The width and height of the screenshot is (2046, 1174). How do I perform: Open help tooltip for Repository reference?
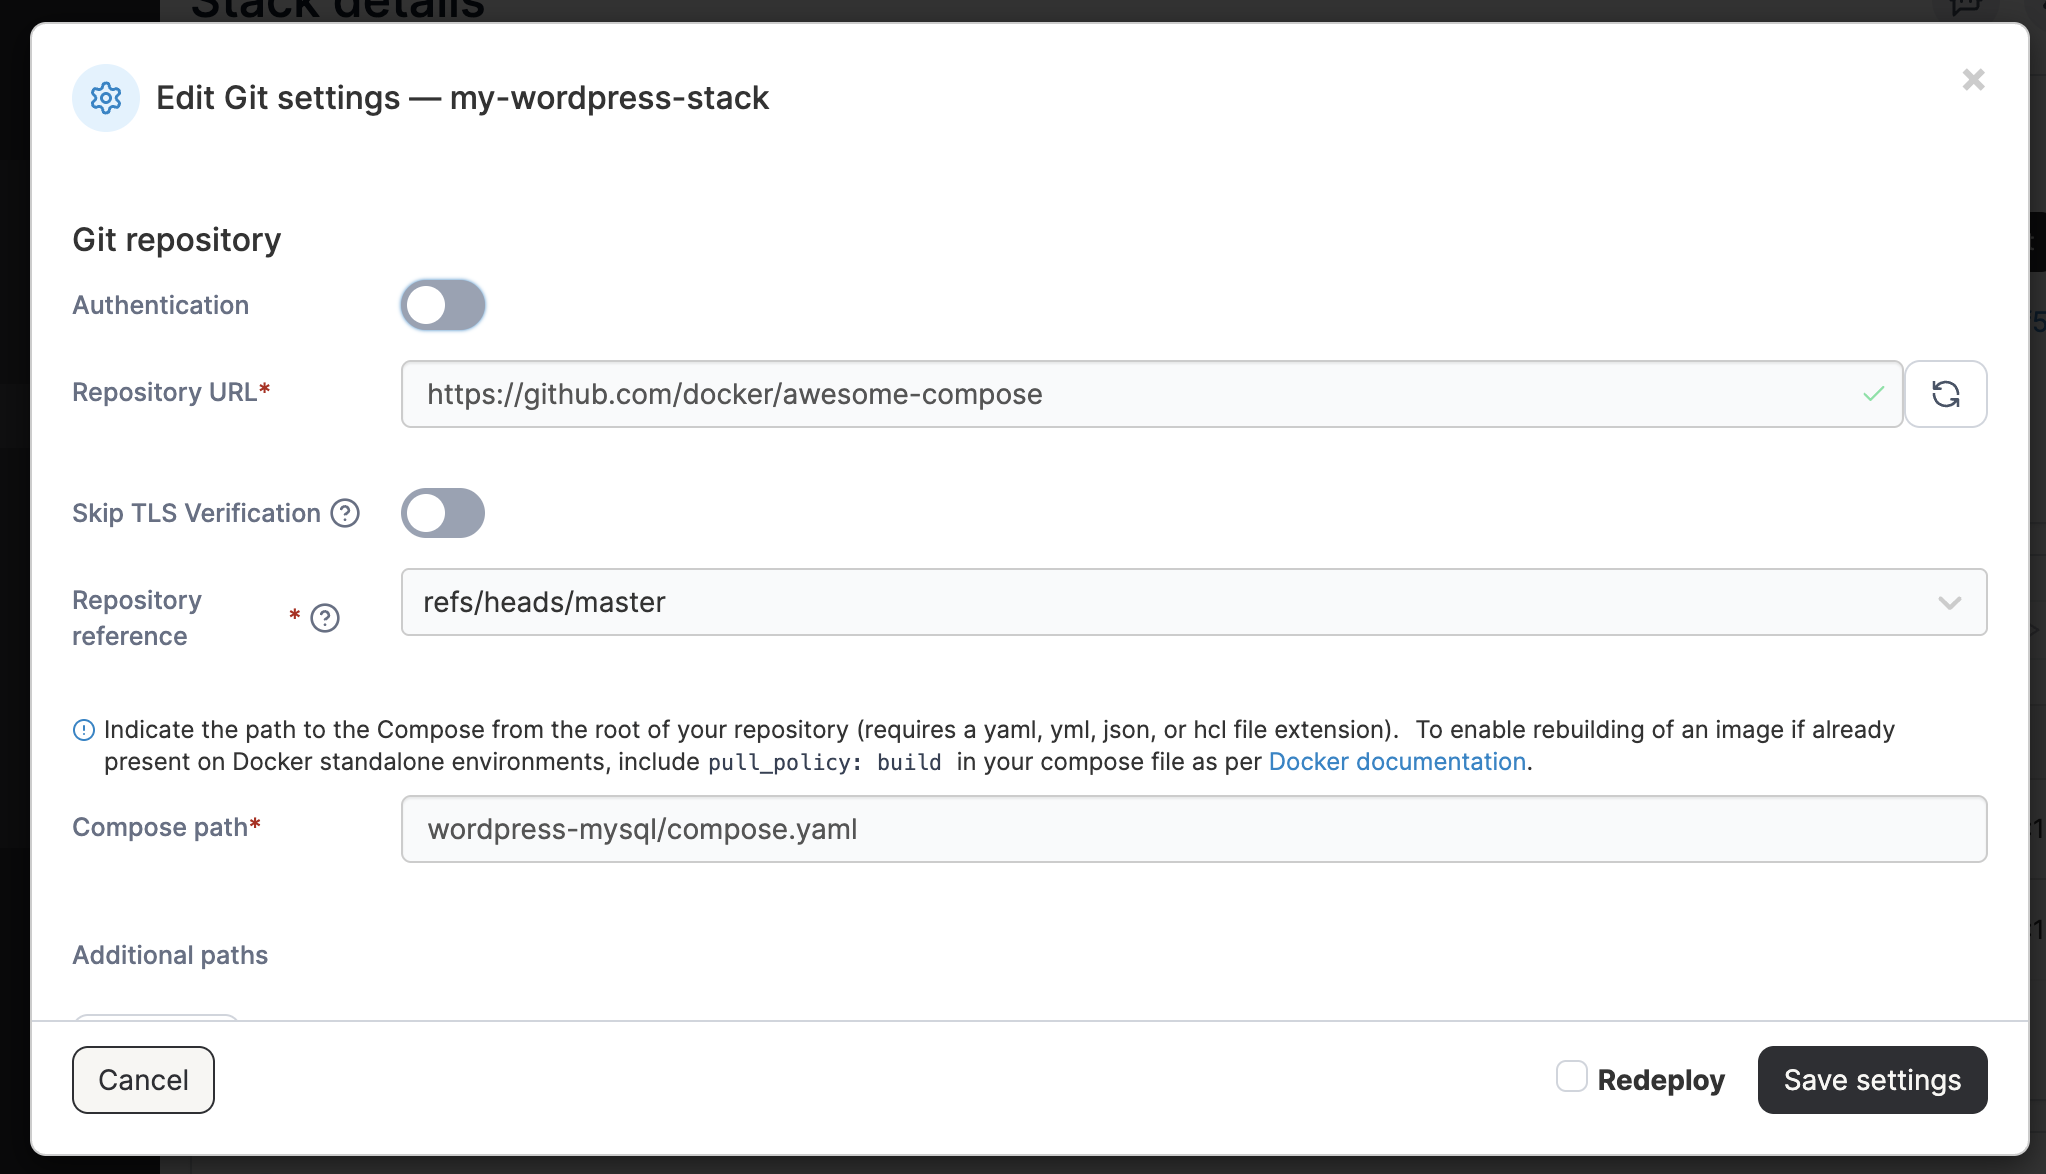coord(325,618)
